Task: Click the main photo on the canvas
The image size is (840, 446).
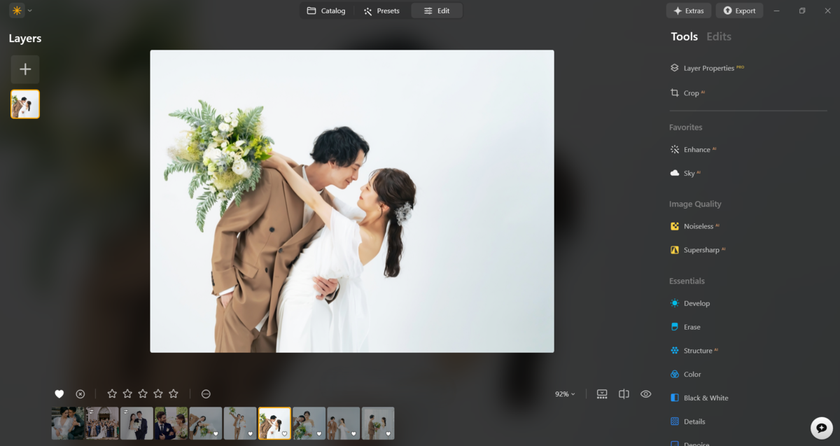Action: [x=352, y=201]
